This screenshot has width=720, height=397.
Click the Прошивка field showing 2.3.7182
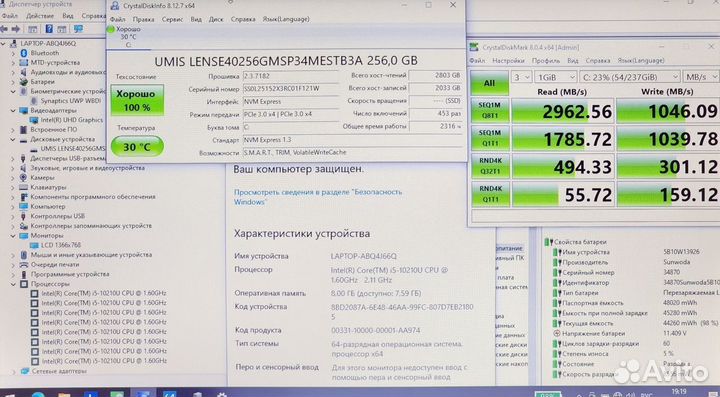(x=290, y=76)
